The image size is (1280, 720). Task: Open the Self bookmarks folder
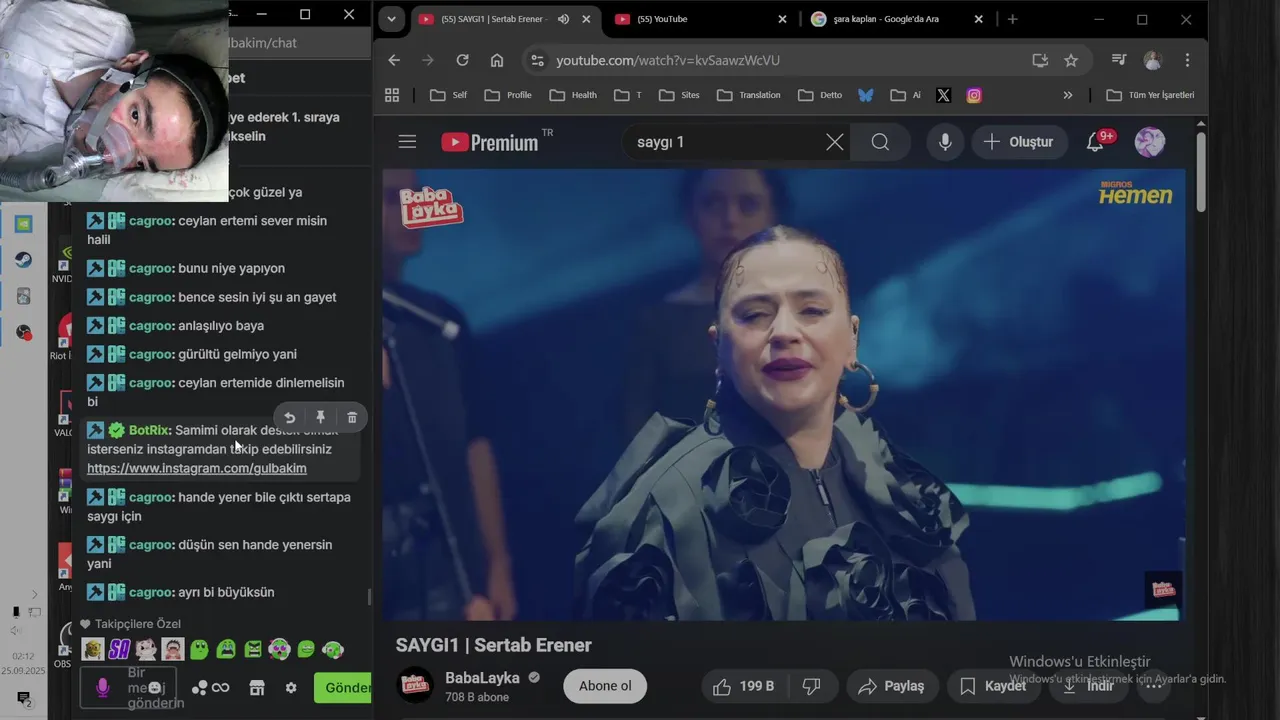coord(448,95)
